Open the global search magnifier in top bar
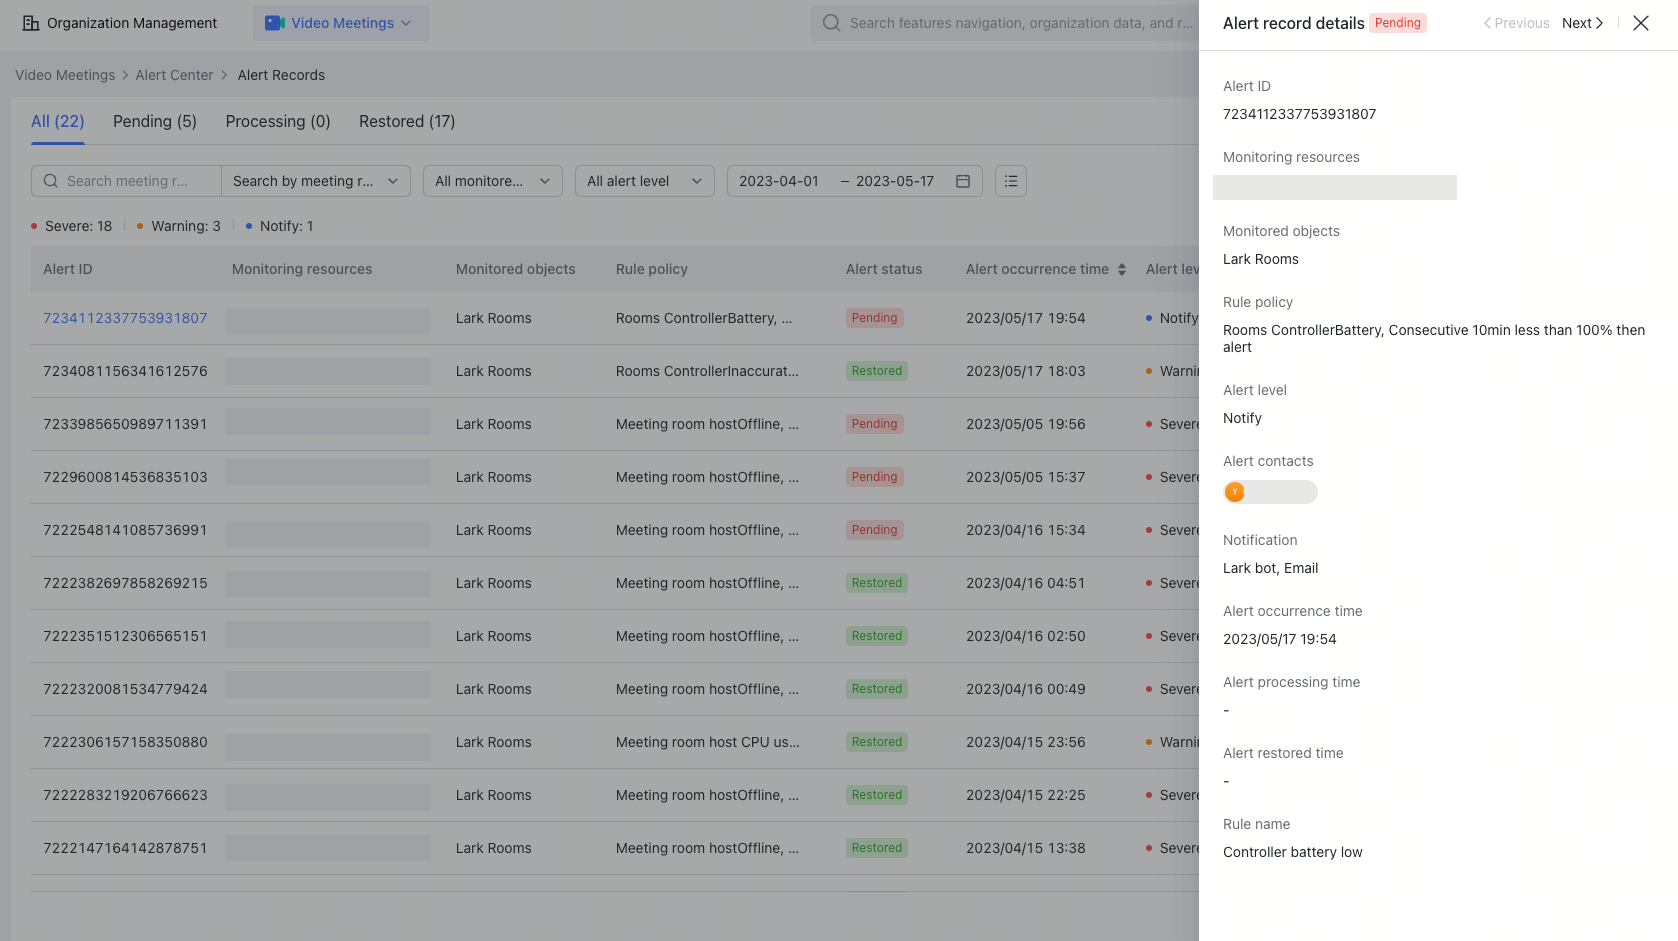This screenshot has height=941, width=1678. 830,22
